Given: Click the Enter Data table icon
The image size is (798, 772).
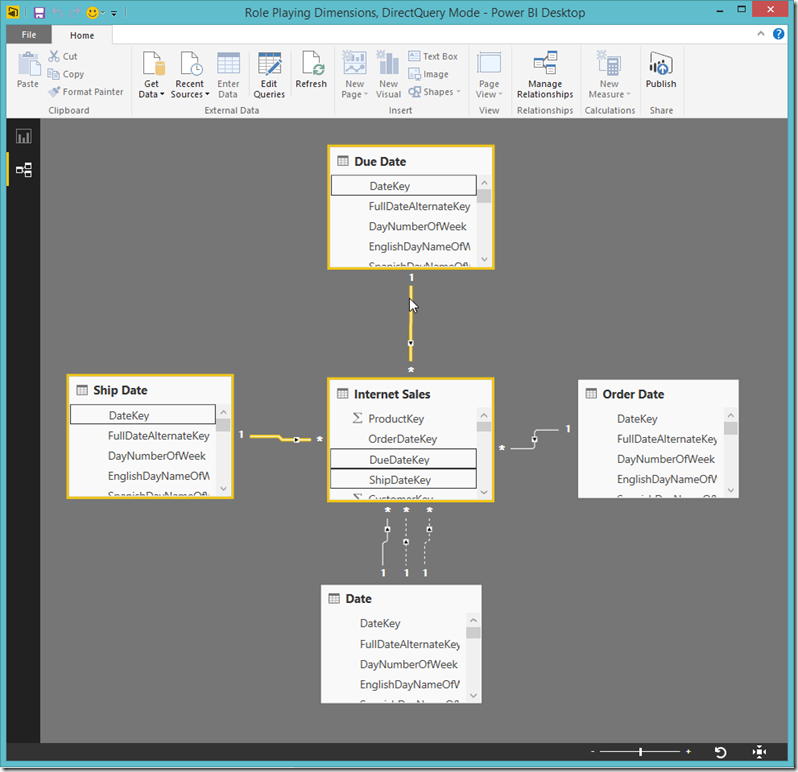Looking at the screenshot, I should tap(229, 64).
